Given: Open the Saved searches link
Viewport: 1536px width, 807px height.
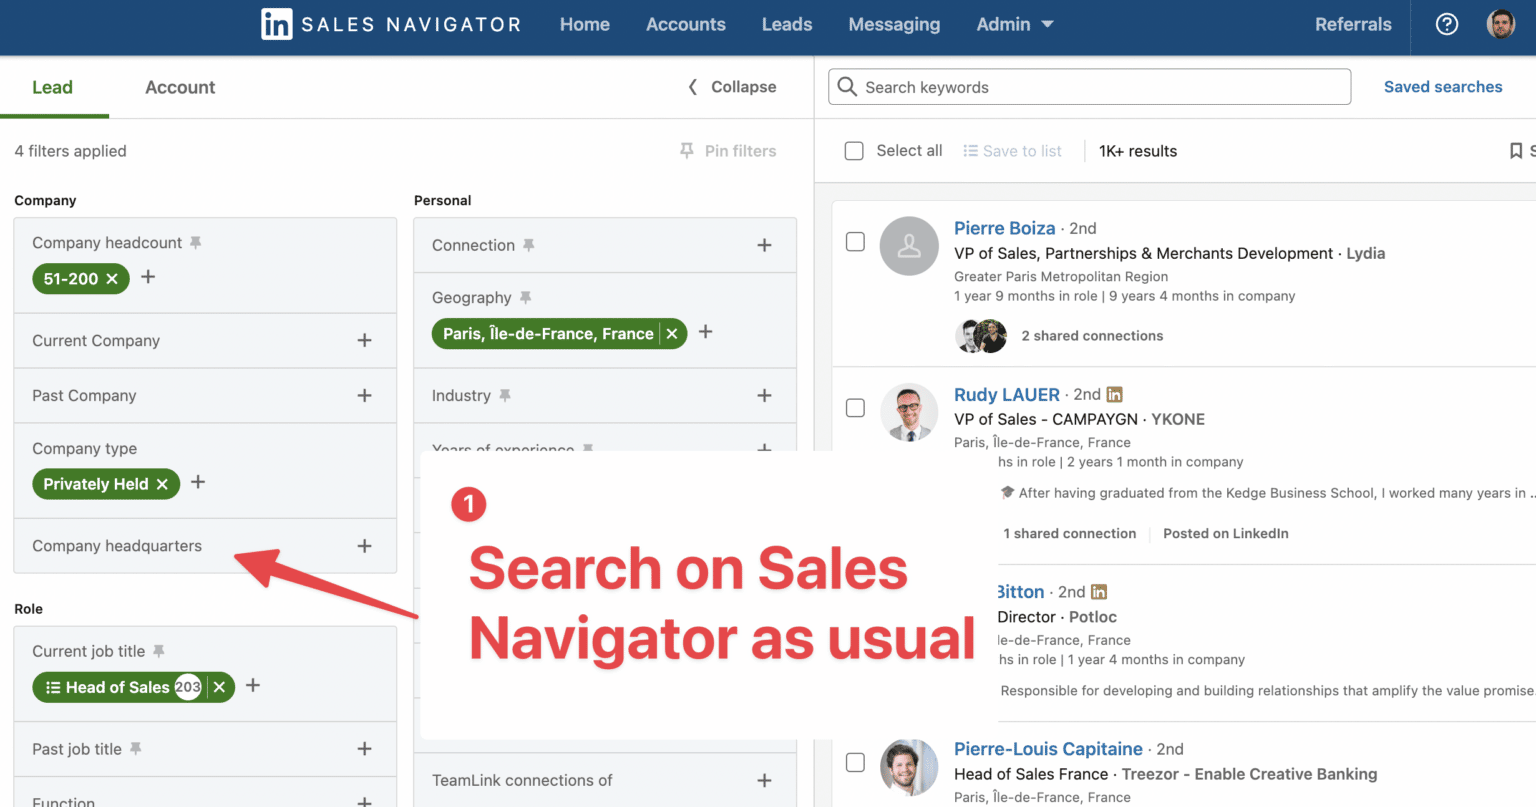Looking at the screenshot, I should (1443, 87).
